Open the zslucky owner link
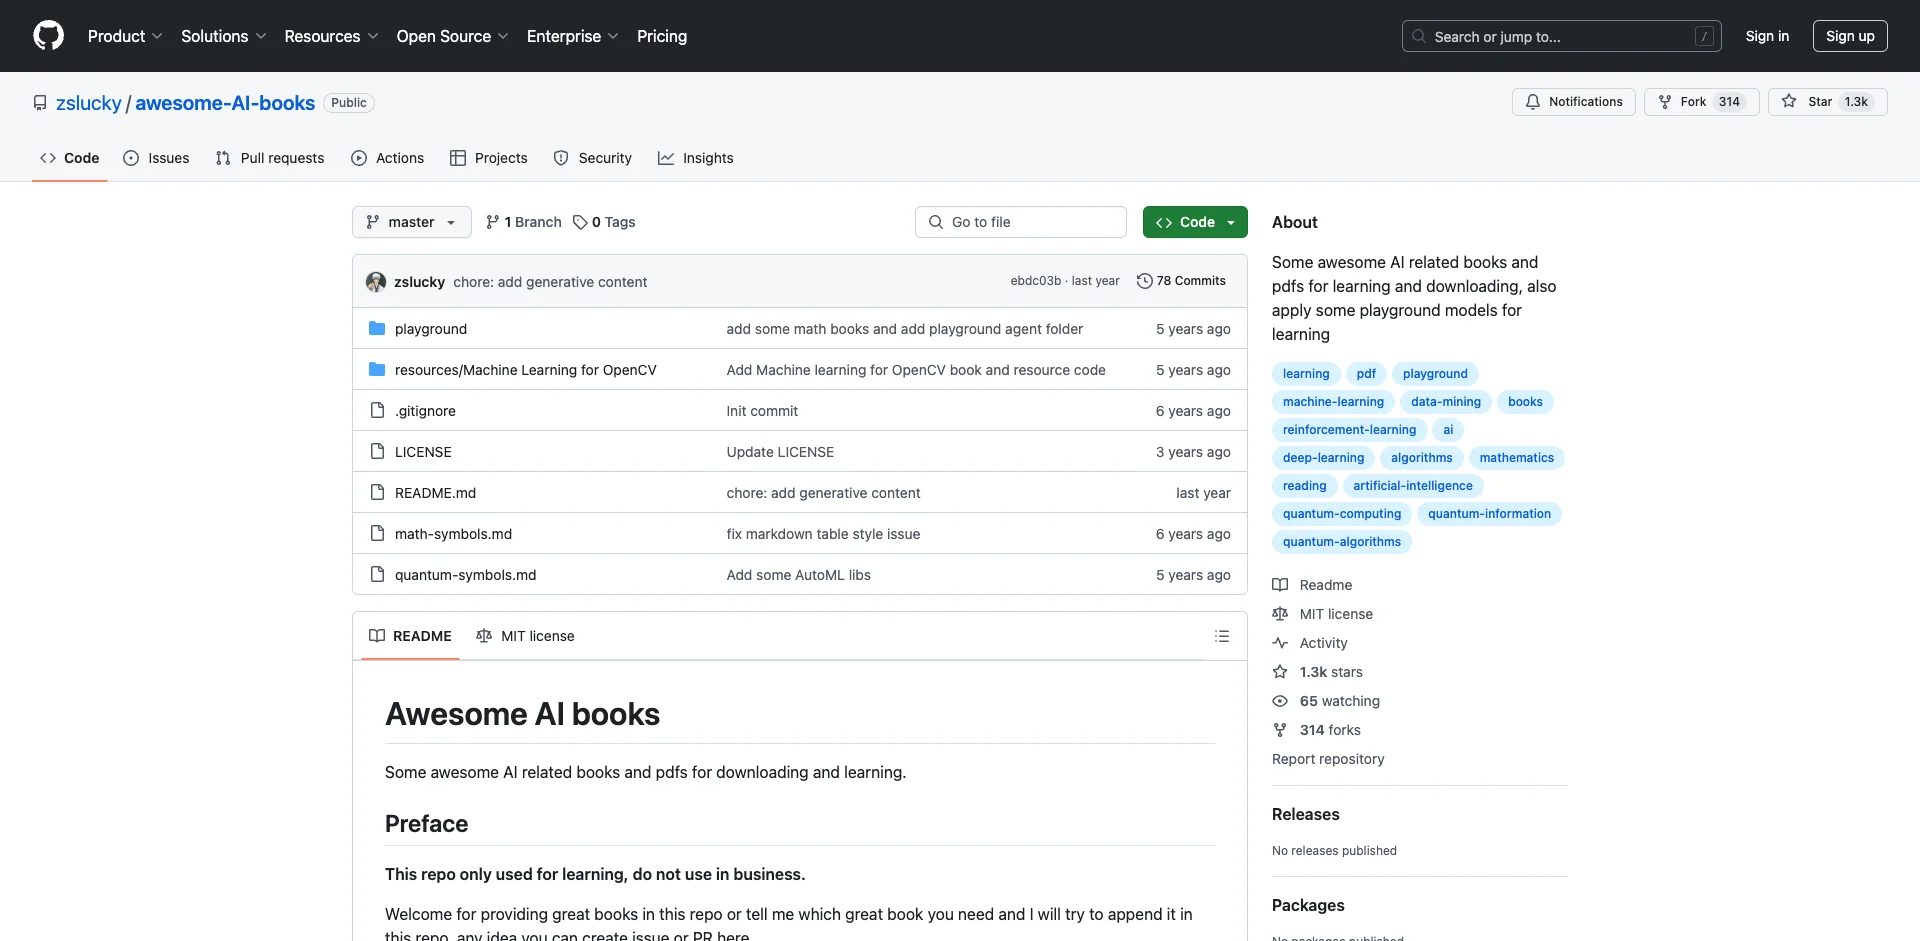The height and width of the screenshot is (941, 1920). 88,103
